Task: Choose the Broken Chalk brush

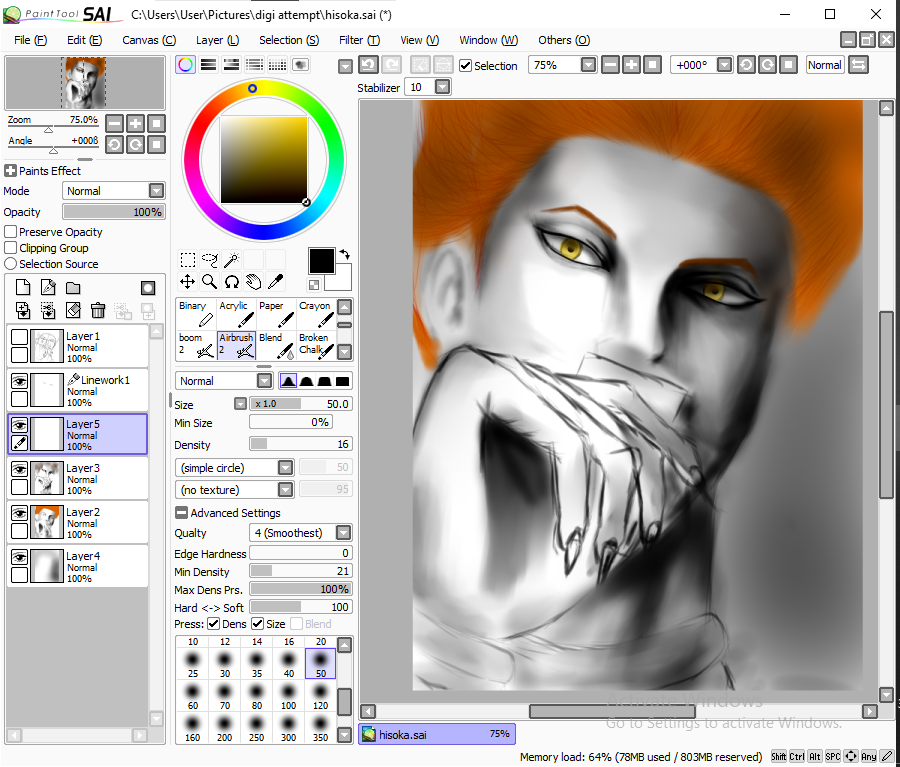Action: point(316,346)
